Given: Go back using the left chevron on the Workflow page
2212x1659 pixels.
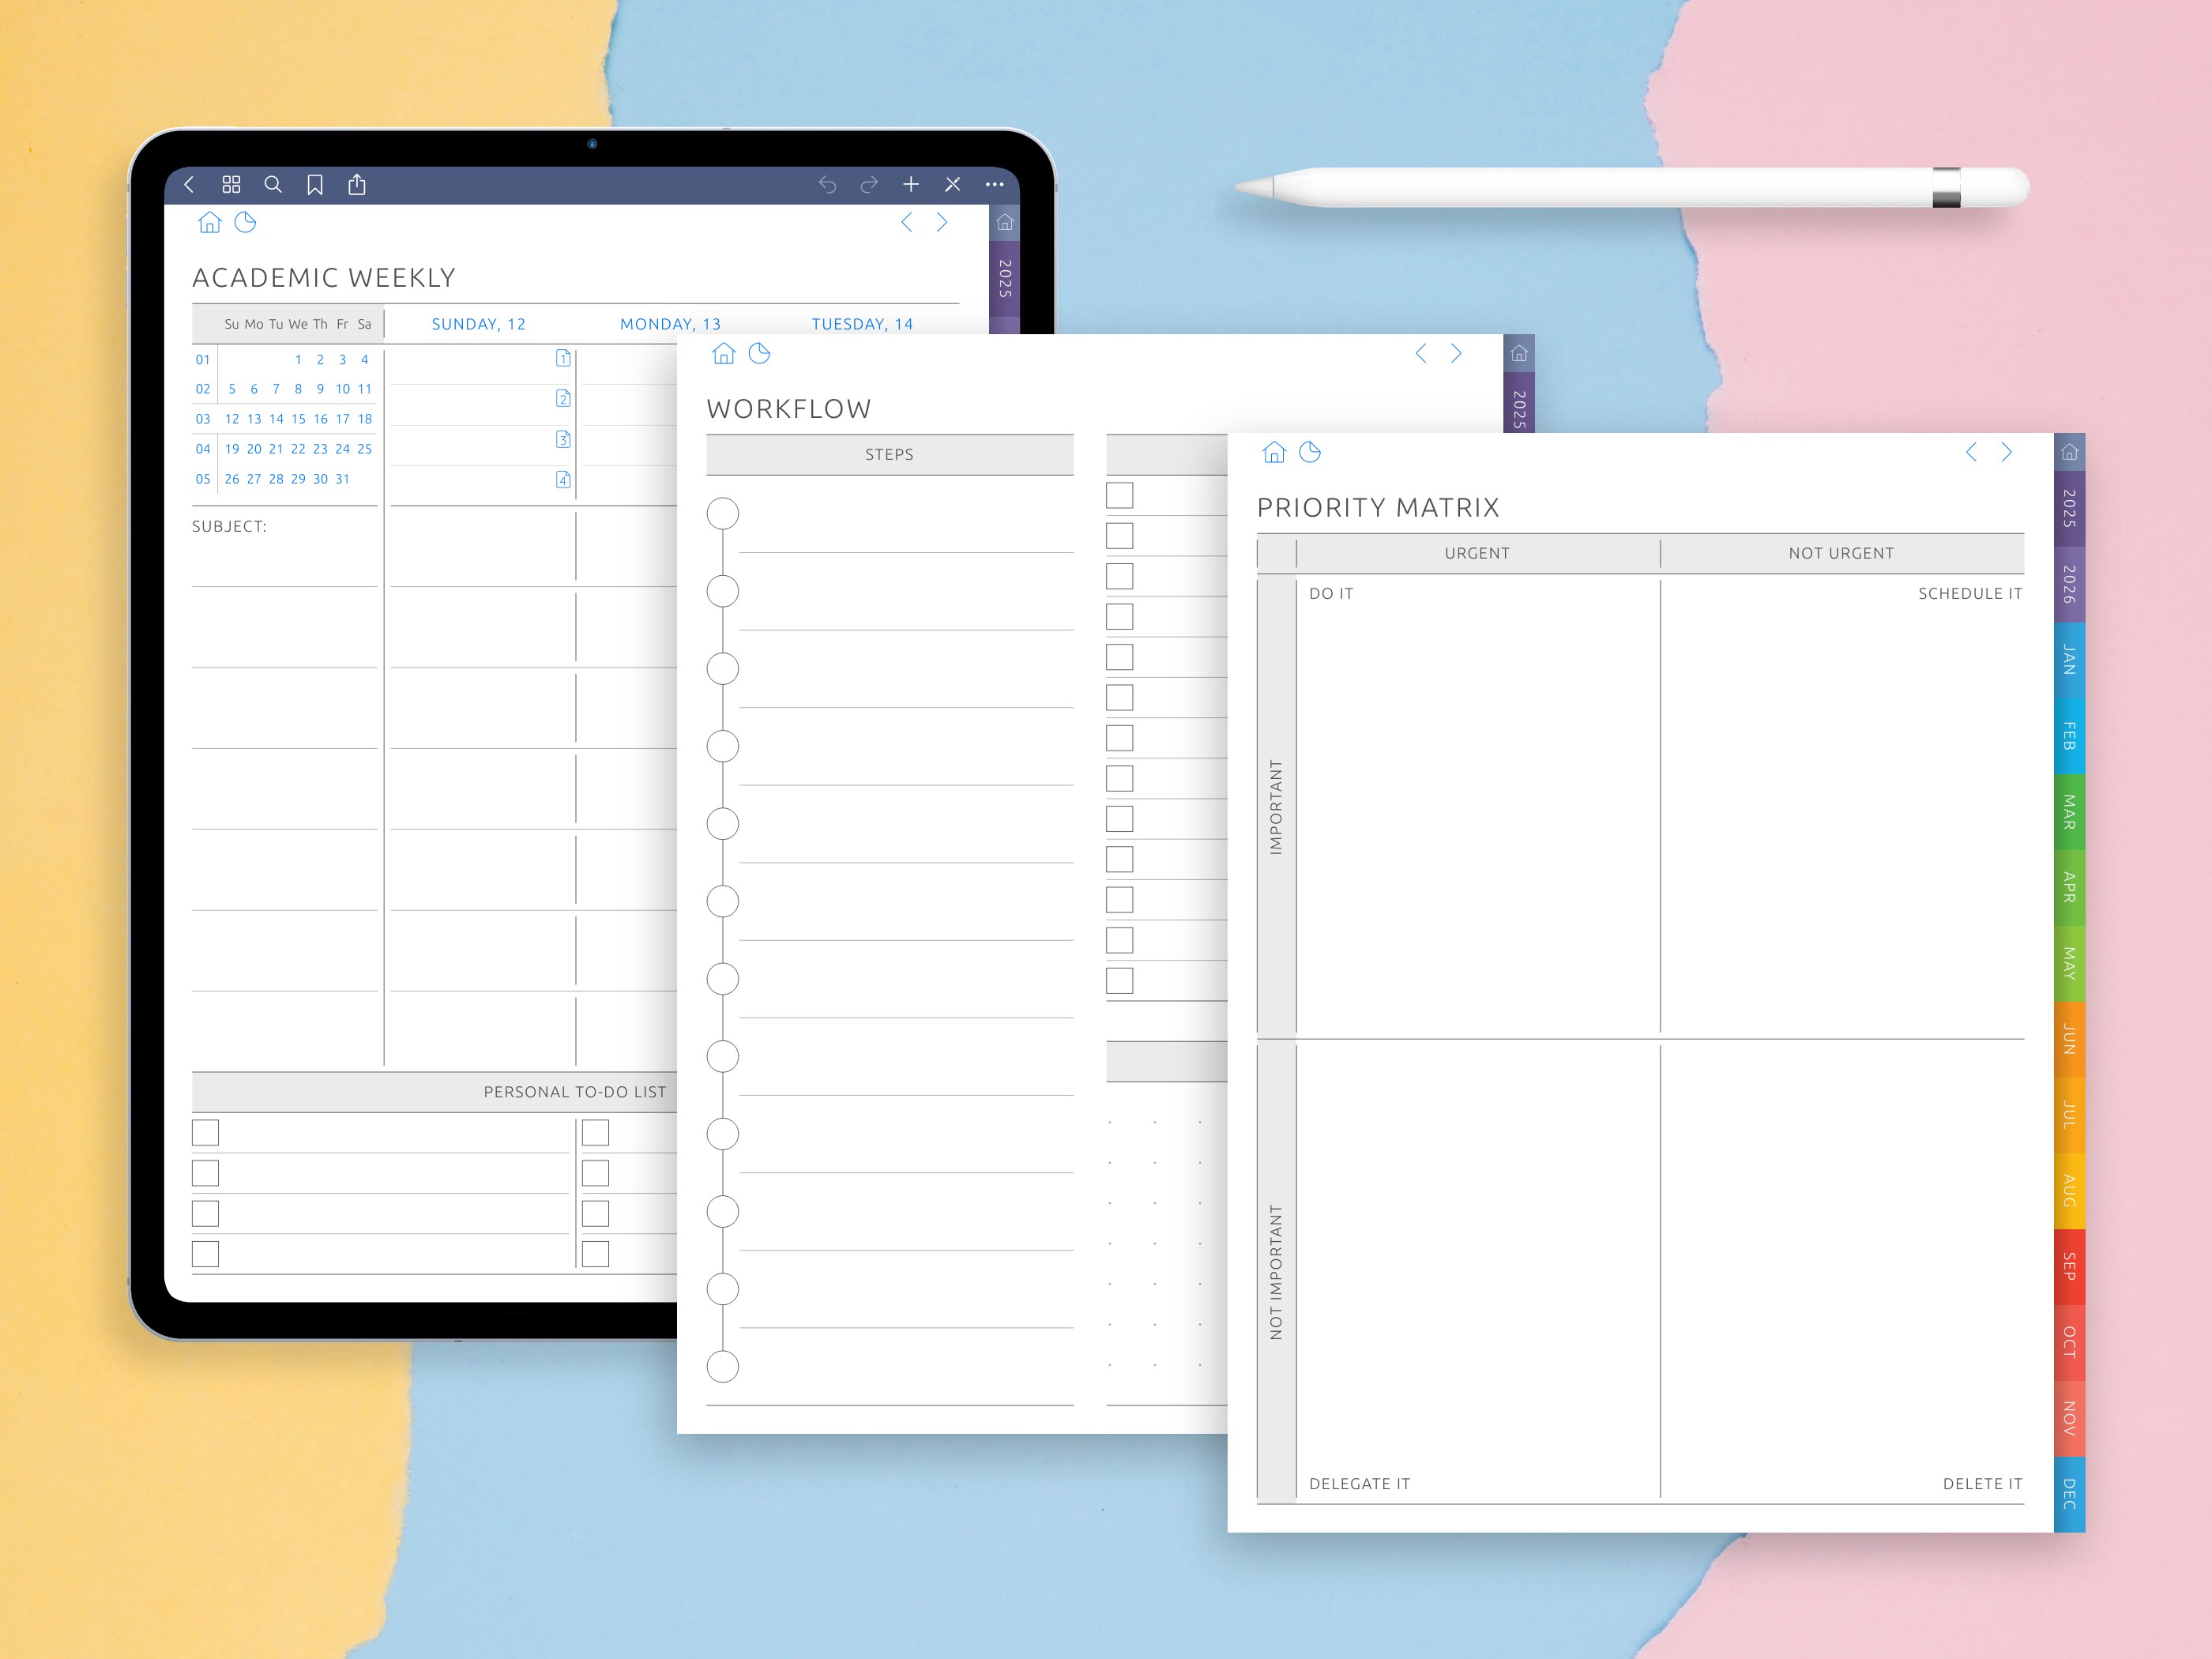Looking at the screenshot, I should [1421, 353].
